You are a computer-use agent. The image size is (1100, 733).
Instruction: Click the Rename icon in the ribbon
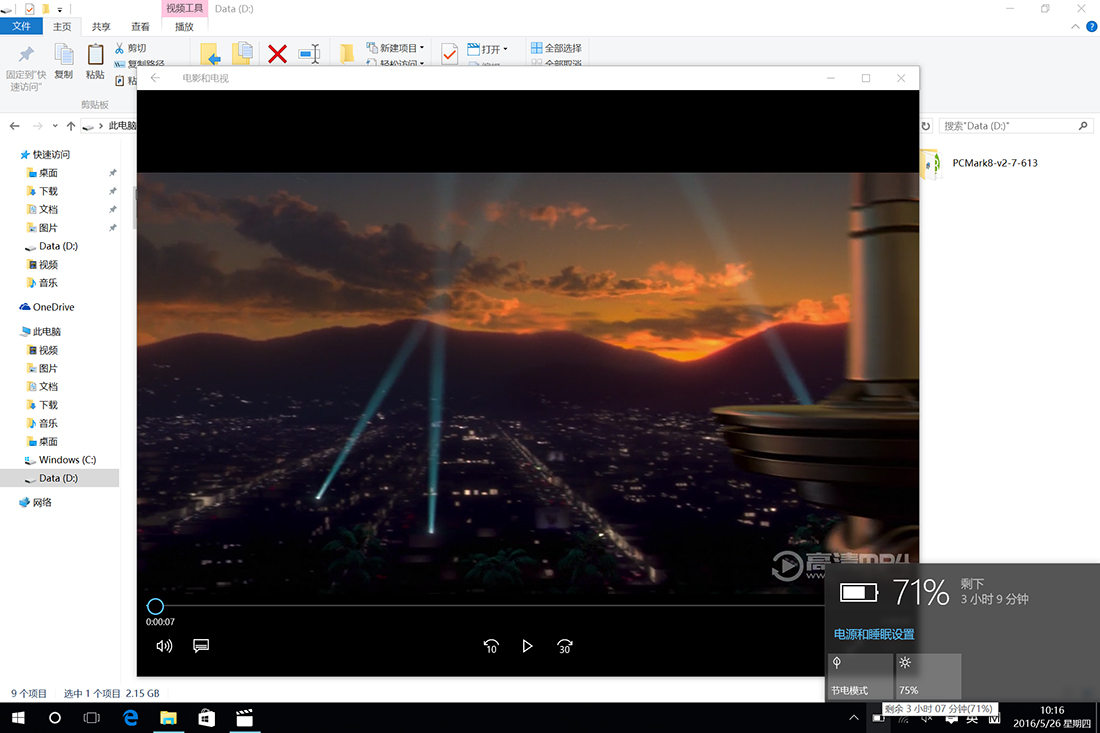[309, 54]
